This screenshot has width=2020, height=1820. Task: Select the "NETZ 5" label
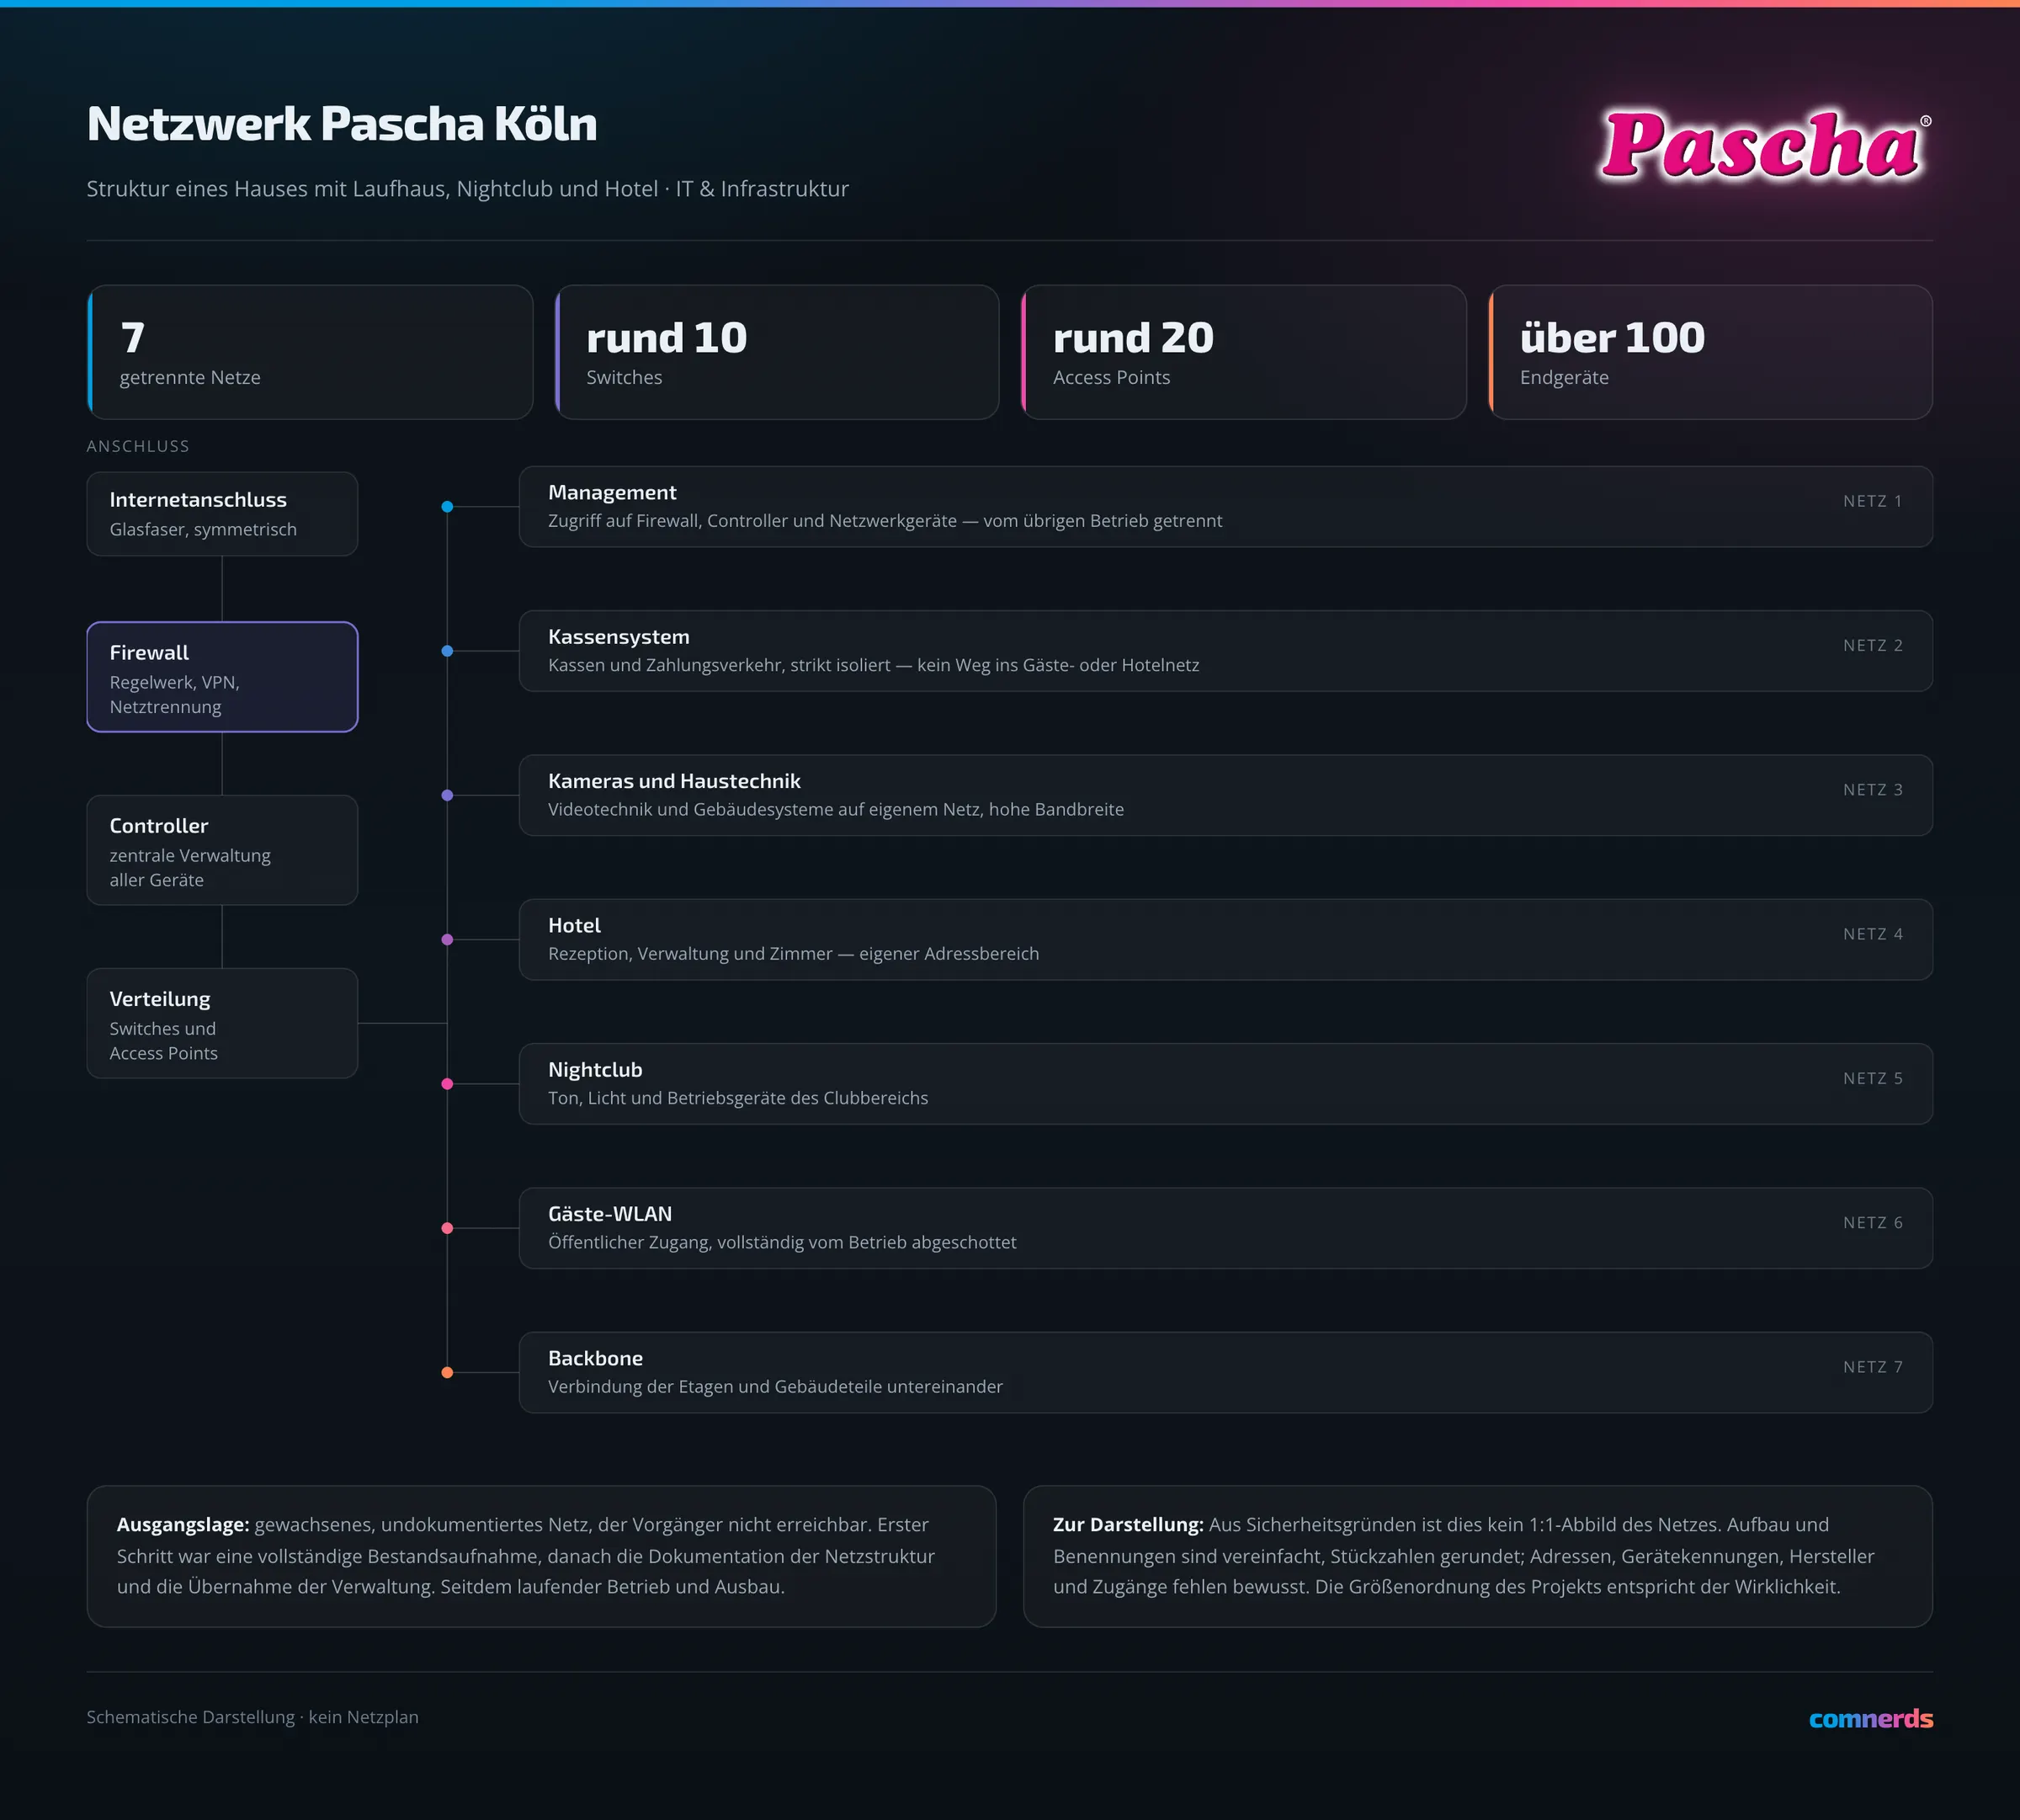coord(1873,1078)
